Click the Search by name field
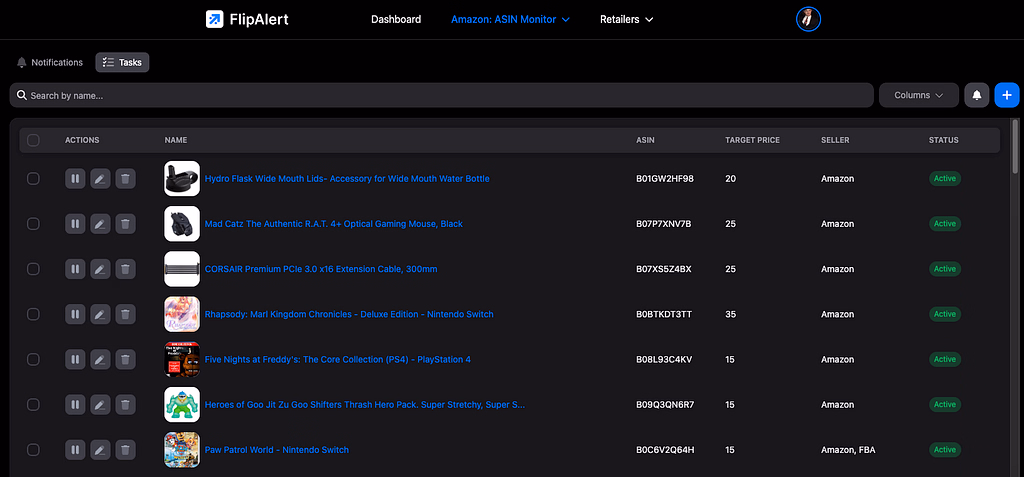The width and height of the screenshot is (1024, 477). [x=441, y=95]
